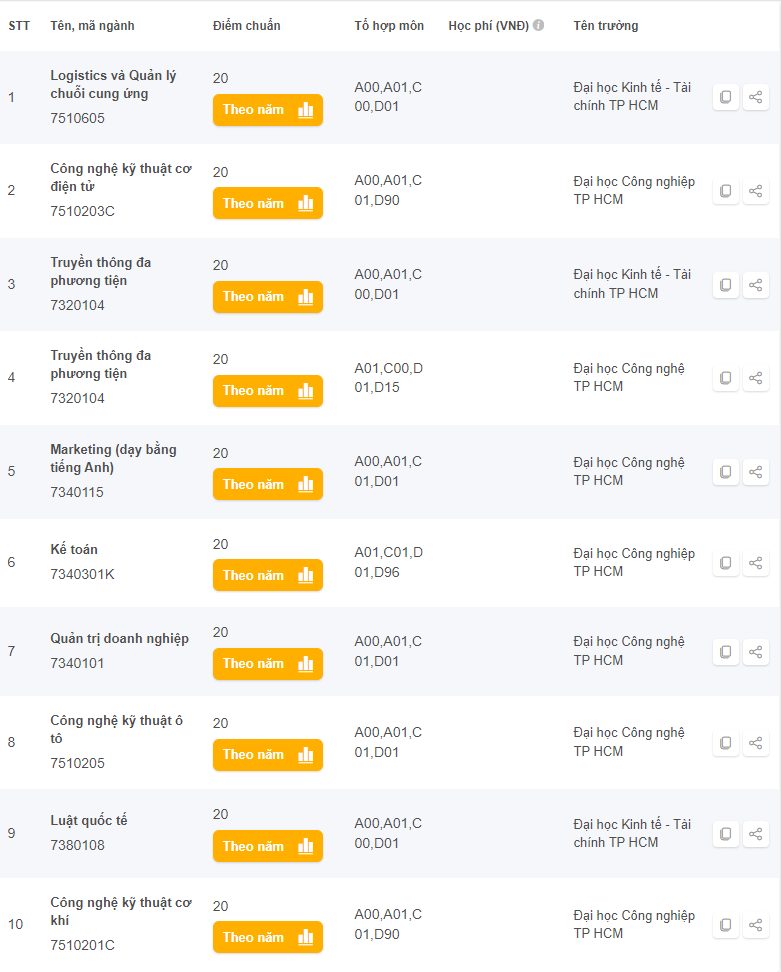Click the copy icon in row 2

coord(726,191)
